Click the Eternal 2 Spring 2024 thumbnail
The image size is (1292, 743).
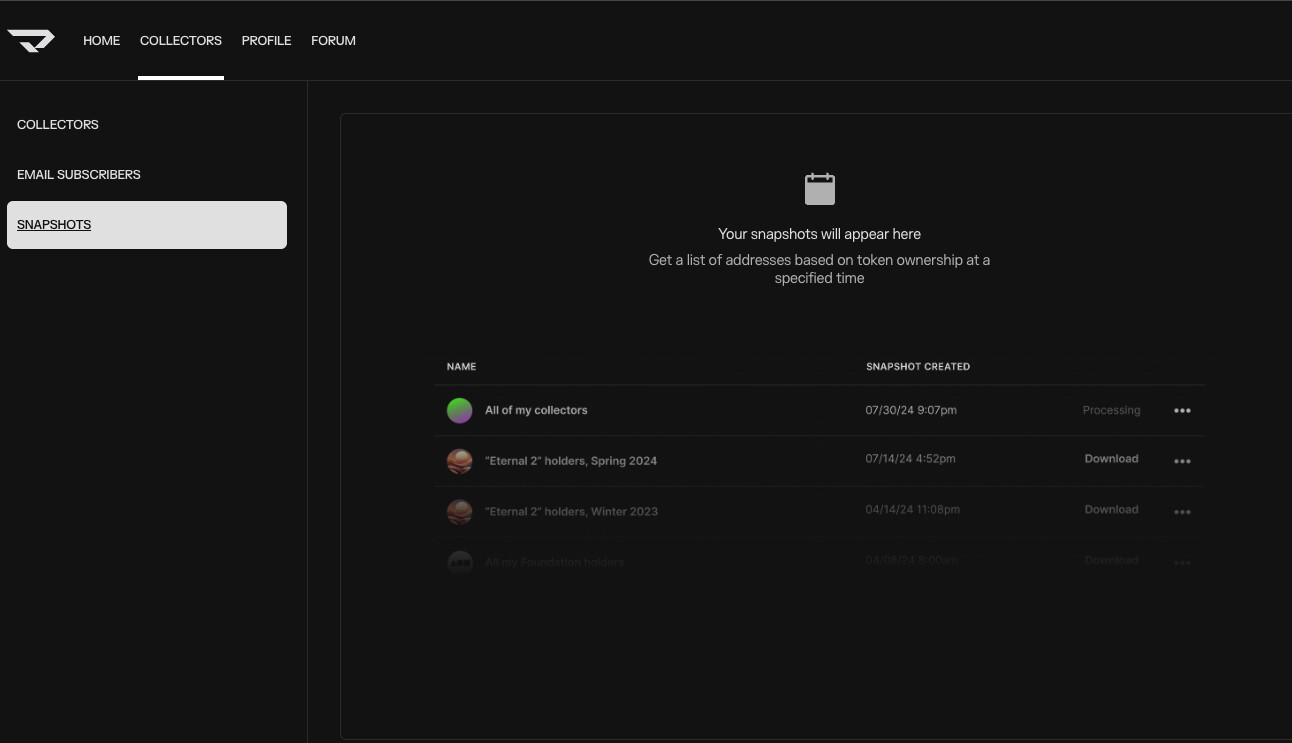click(x=459, y=461)
